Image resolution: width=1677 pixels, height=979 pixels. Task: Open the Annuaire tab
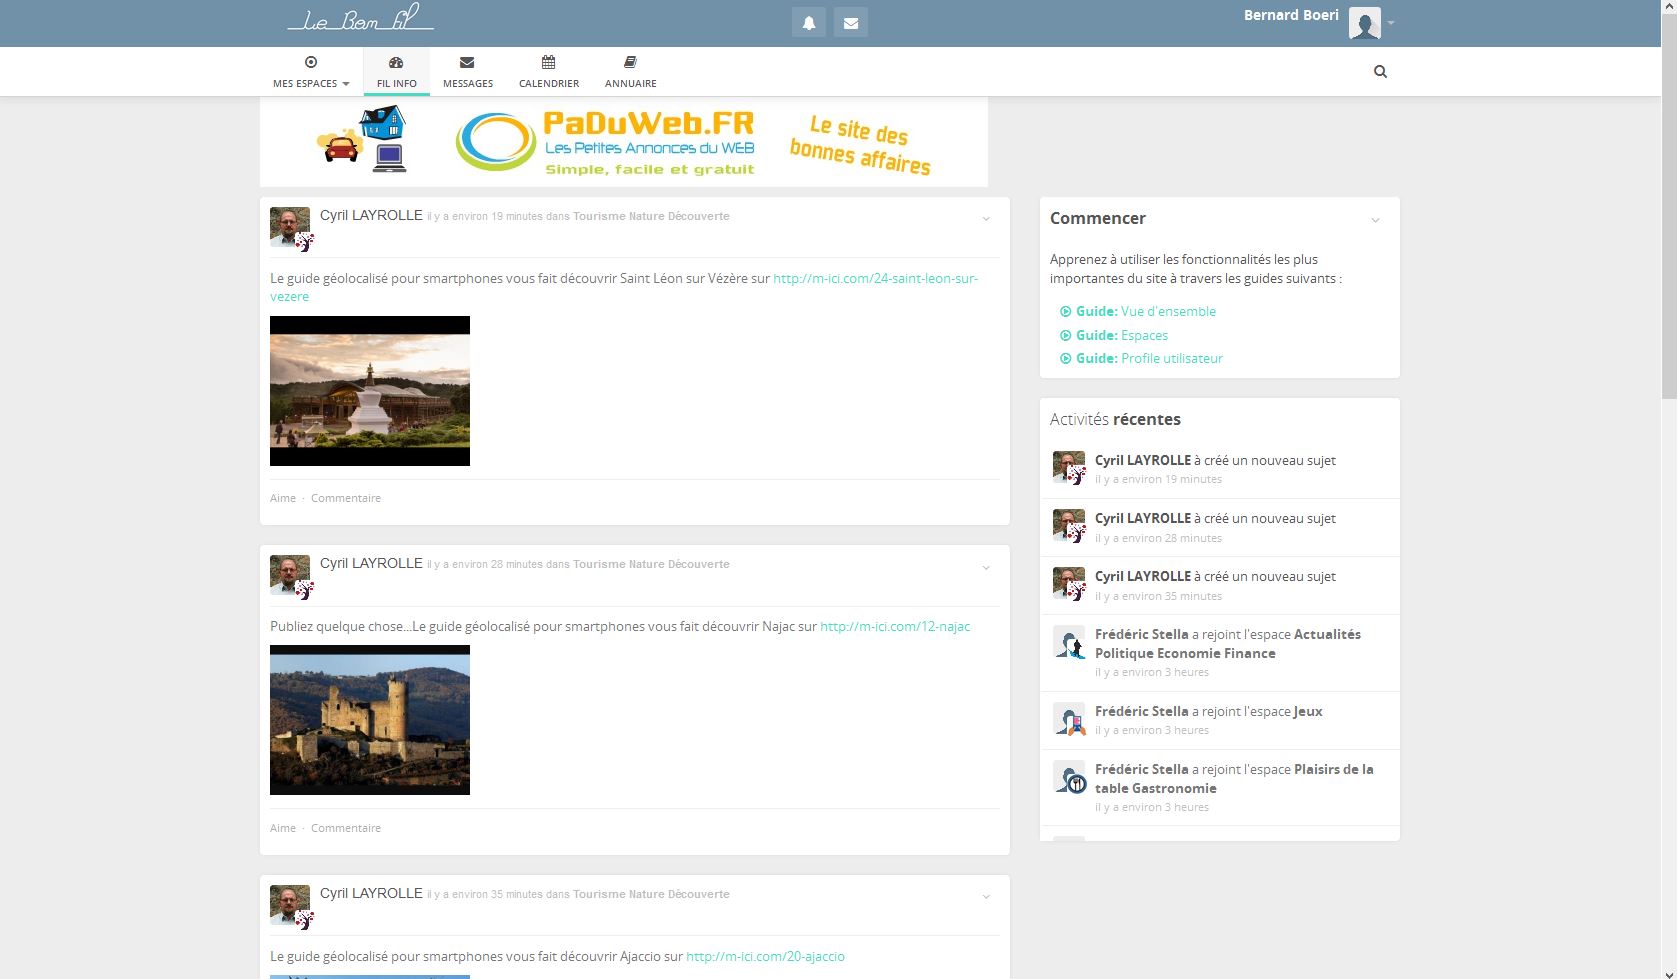(x=631, y=72)
